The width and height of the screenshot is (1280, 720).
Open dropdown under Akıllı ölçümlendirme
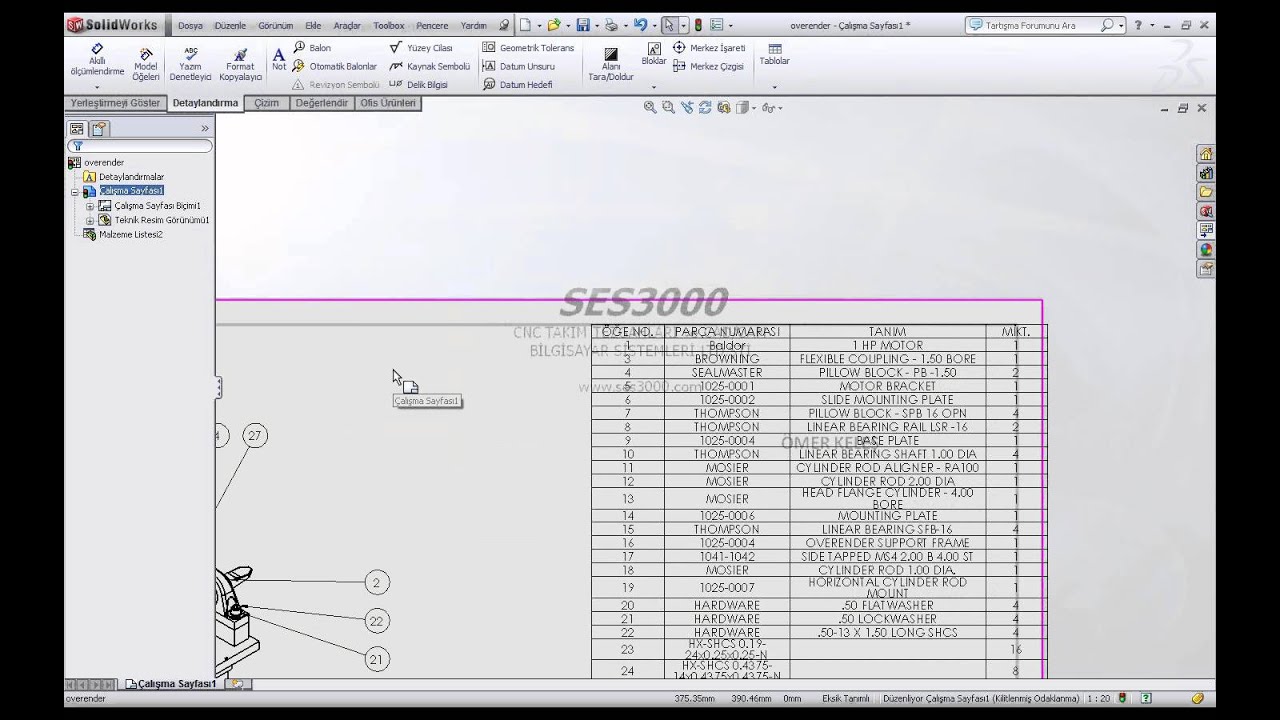point(97,87)
